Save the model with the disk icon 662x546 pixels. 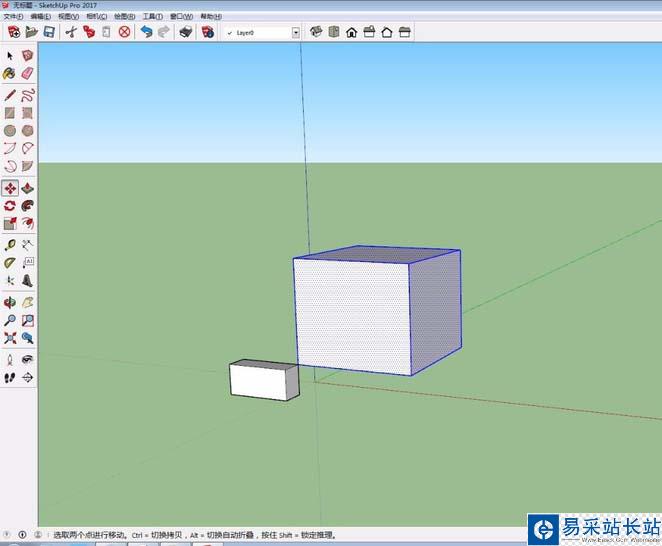tap(49, 32)
